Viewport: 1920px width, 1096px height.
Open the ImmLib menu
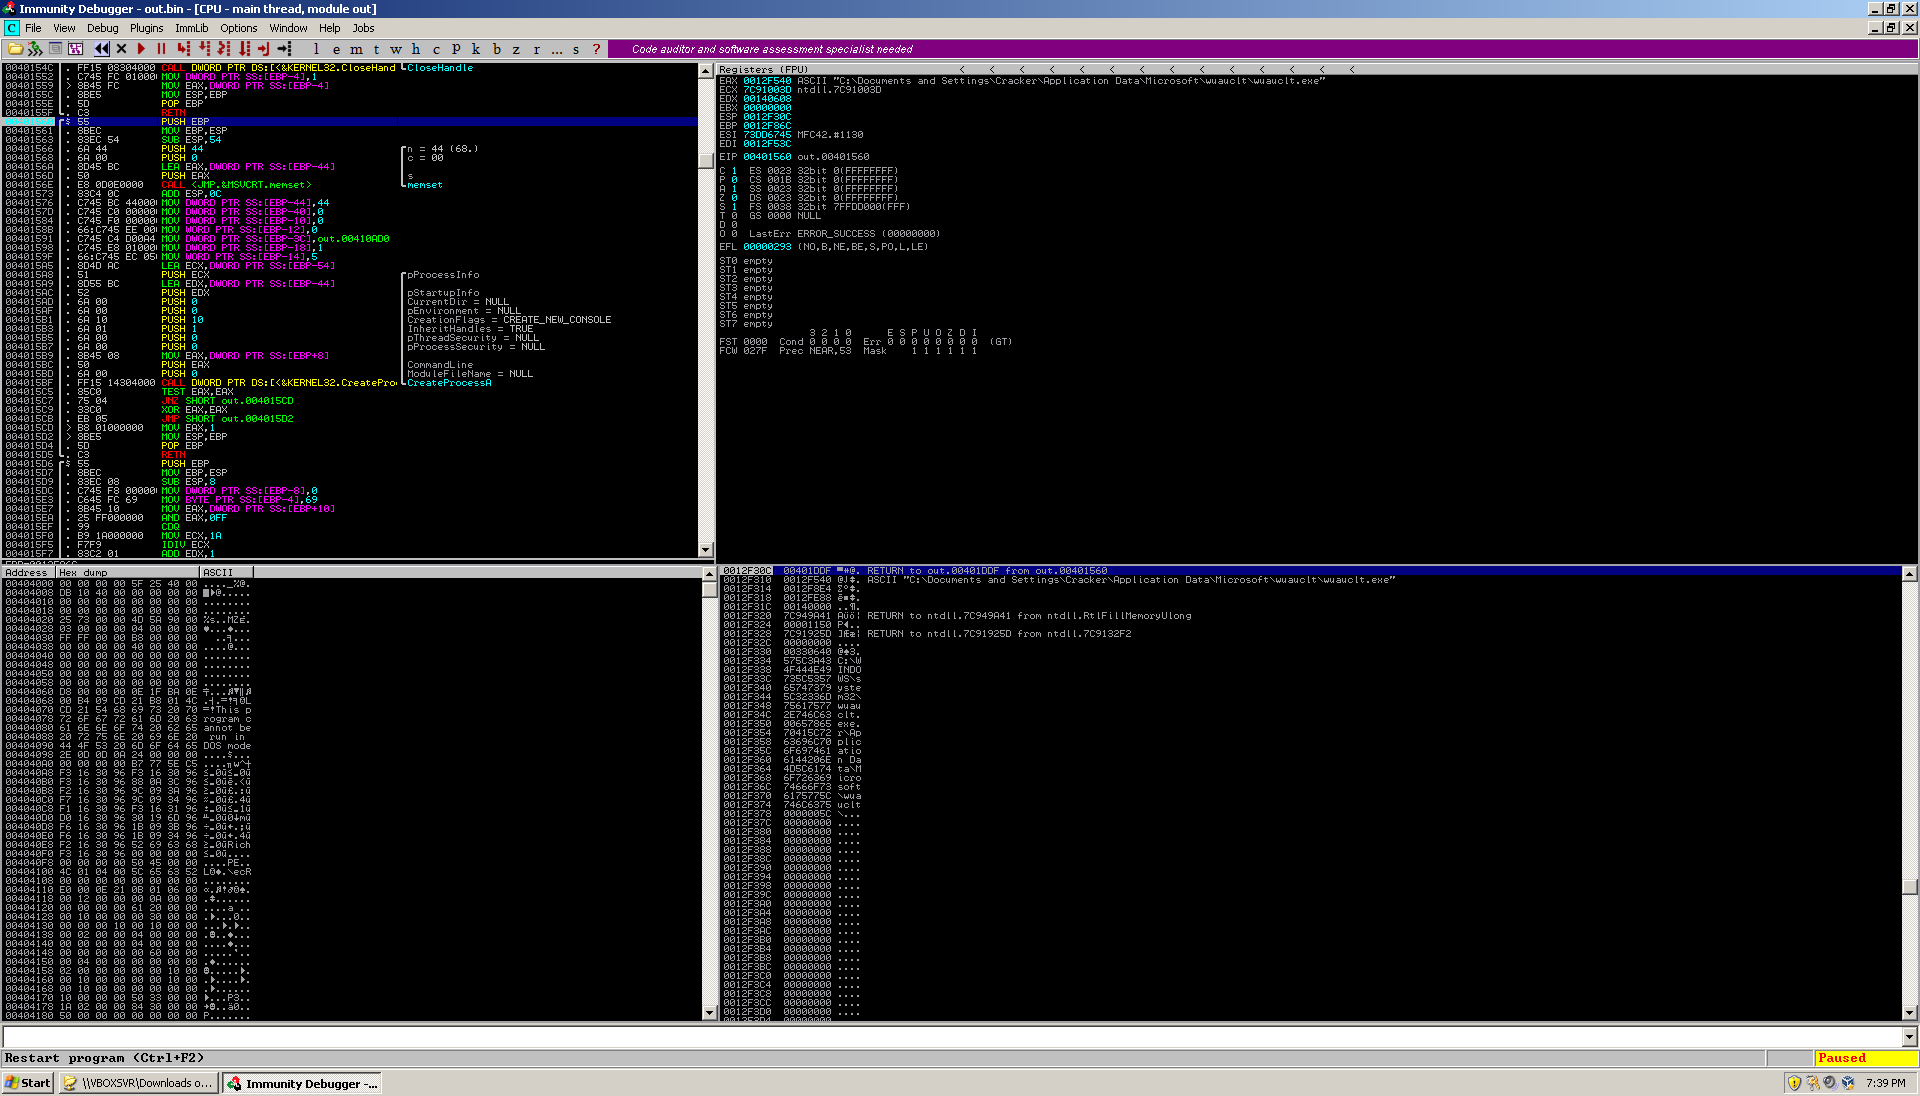[191, 28]
